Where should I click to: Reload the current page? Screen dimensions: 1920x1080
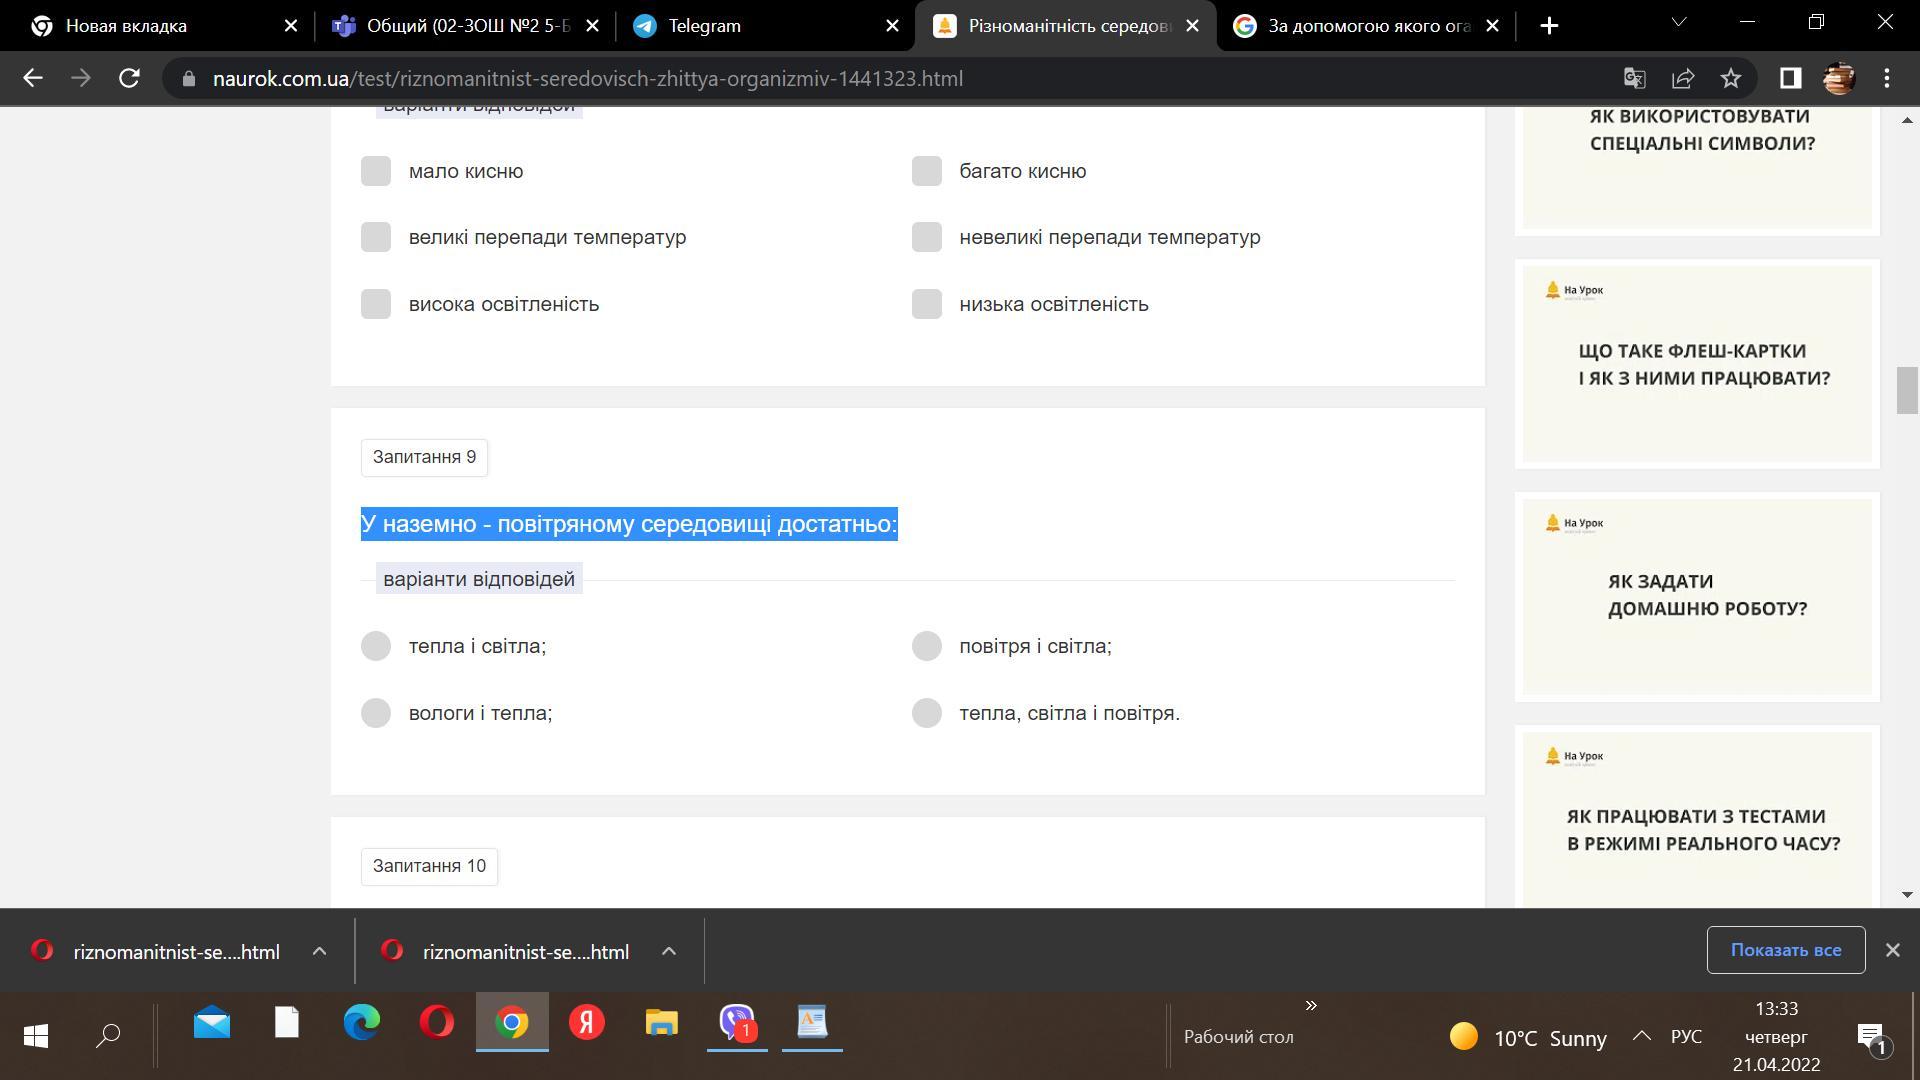[x=129, y=78]
